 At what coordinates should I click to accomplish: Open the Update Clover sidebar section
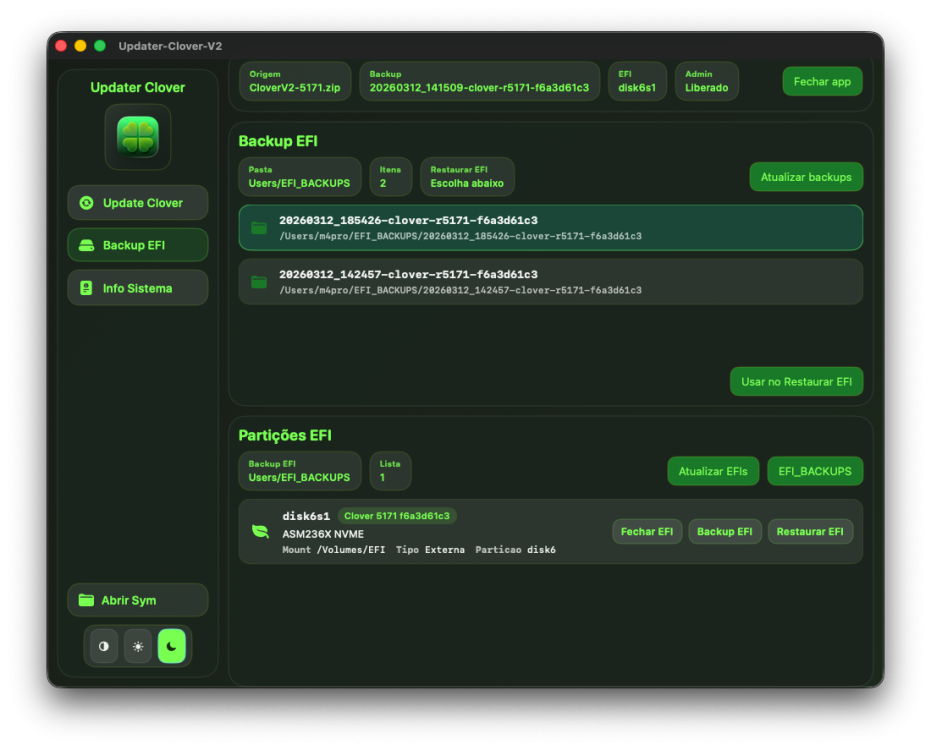click(138, 202)
